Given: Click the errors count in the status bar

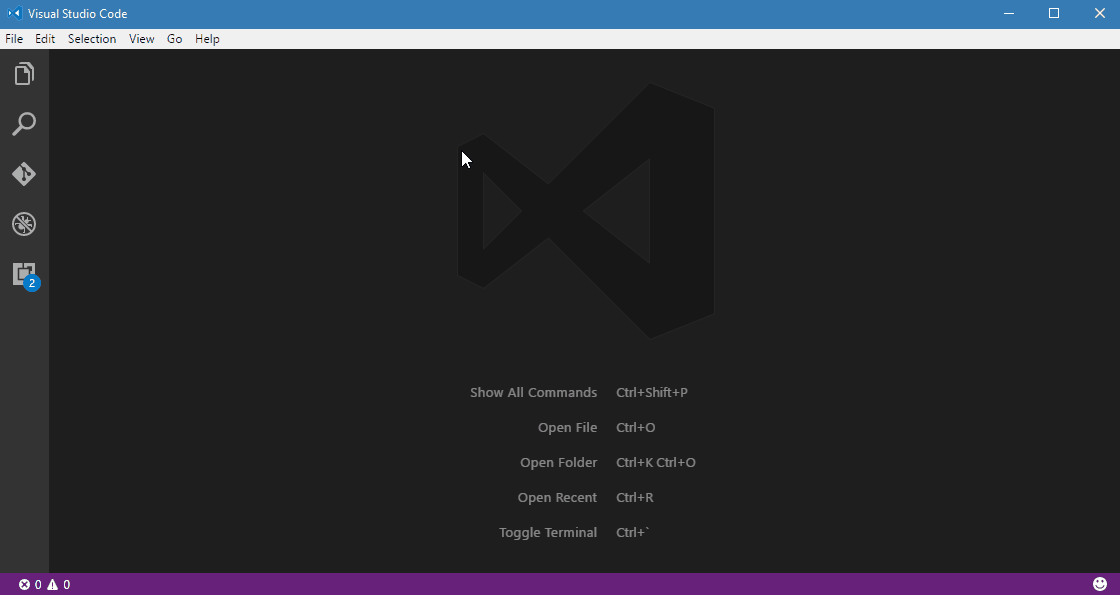Looking at the screenshot, I should [30, 584].
